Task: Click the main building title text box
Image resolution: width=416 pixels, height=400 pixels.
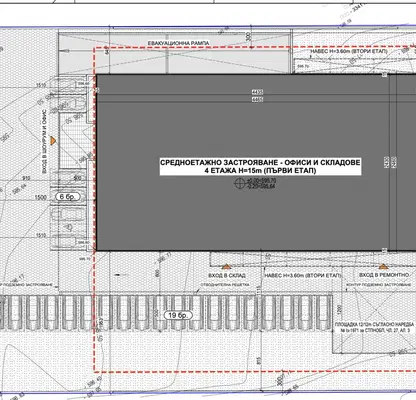Action: coord(260,167)
